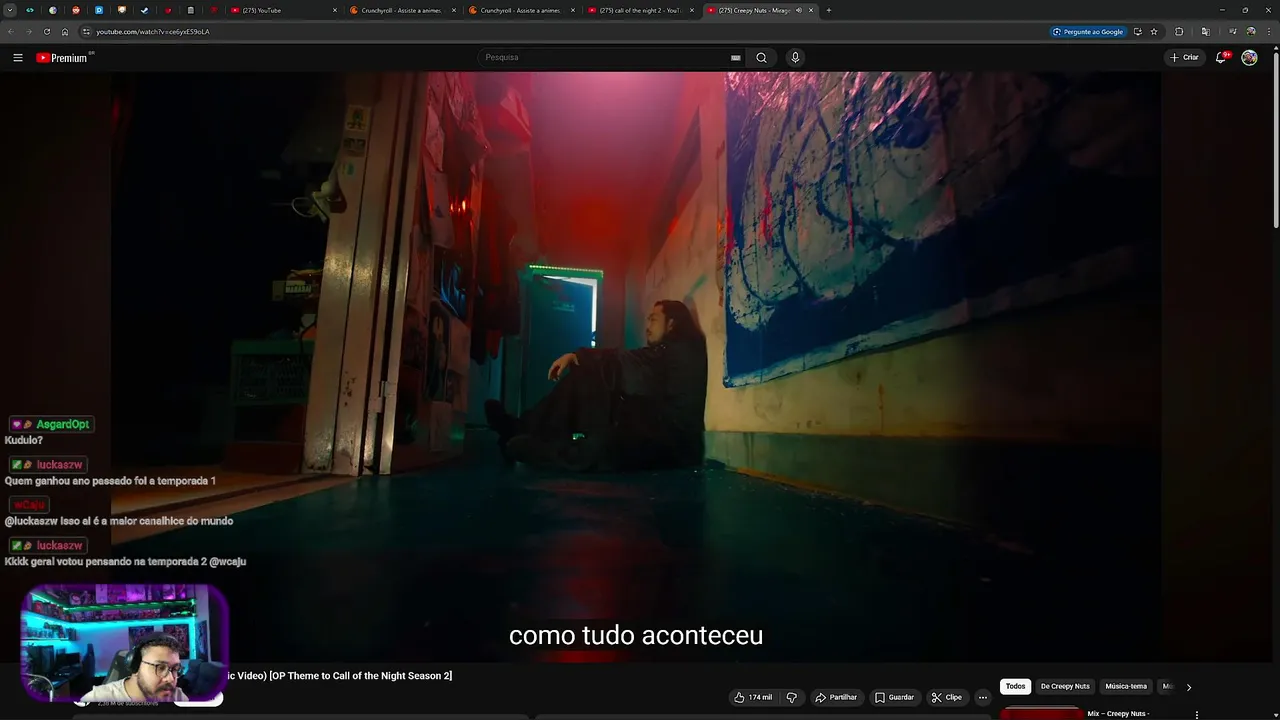Go back in browser history
The height and width of the screenshot is (720, 1280).
(x=11, y=31)
